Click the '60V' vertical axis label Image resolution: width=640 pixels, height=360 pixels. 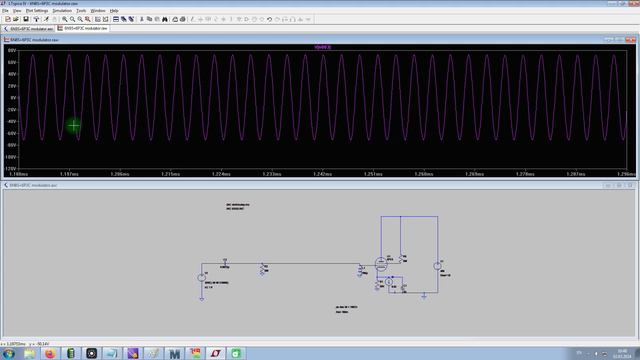(12, 62)
